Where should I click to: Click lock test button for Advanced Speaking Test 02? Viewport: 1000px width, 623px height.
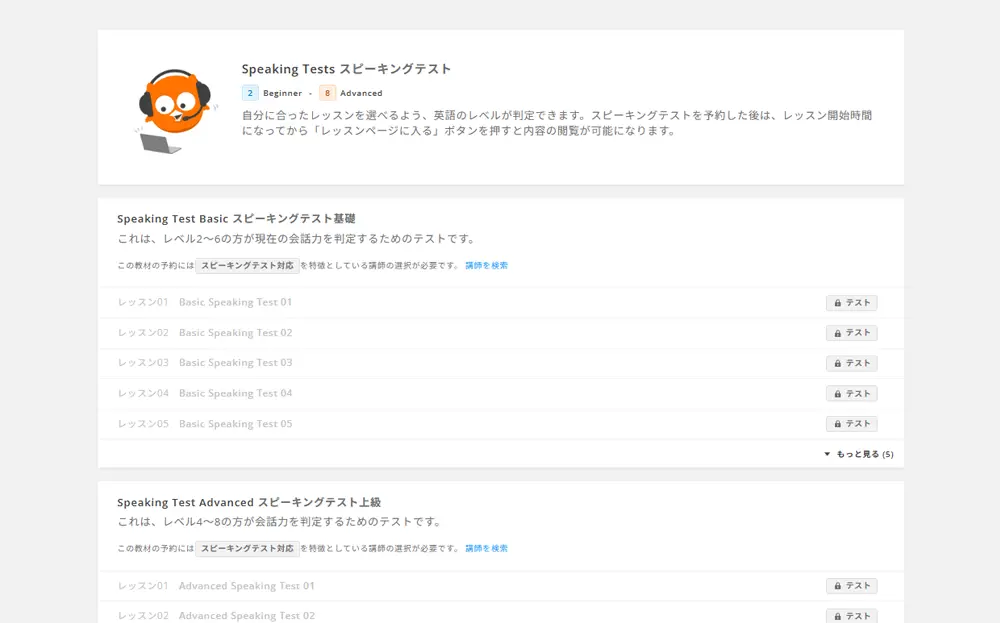(851, 616)
